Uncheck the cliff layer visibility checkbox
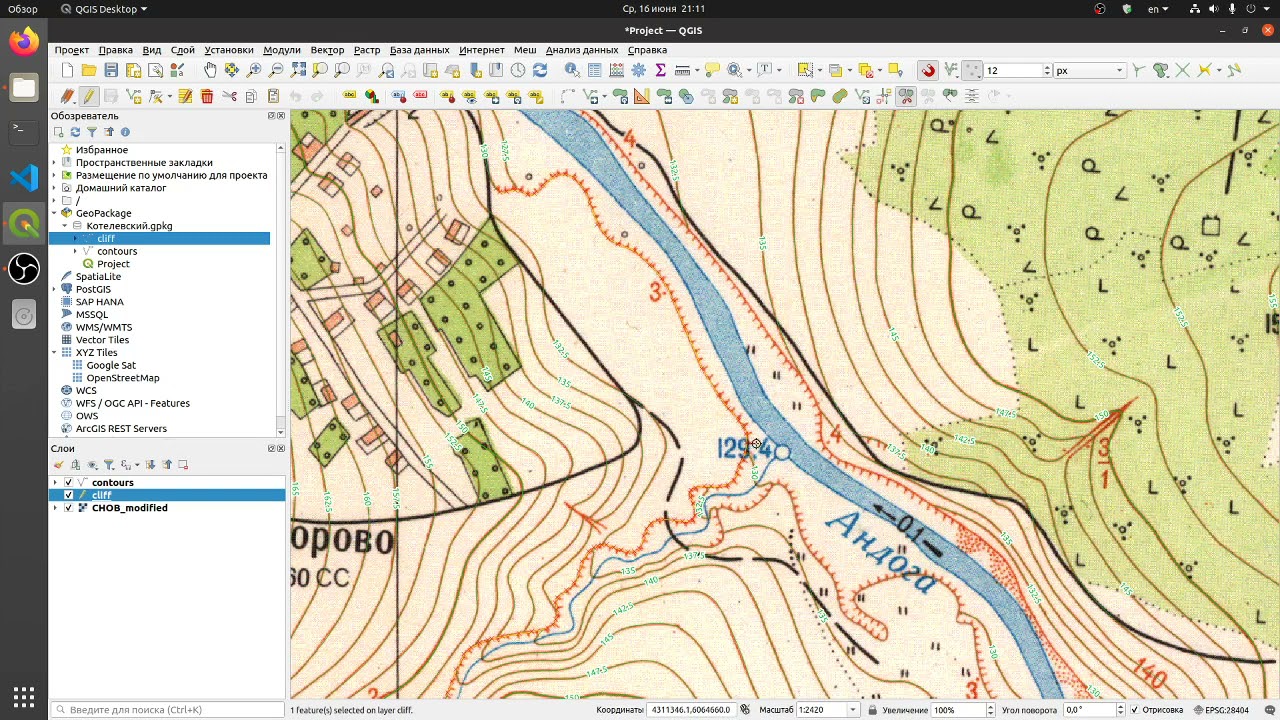 (x=68, y=495)
